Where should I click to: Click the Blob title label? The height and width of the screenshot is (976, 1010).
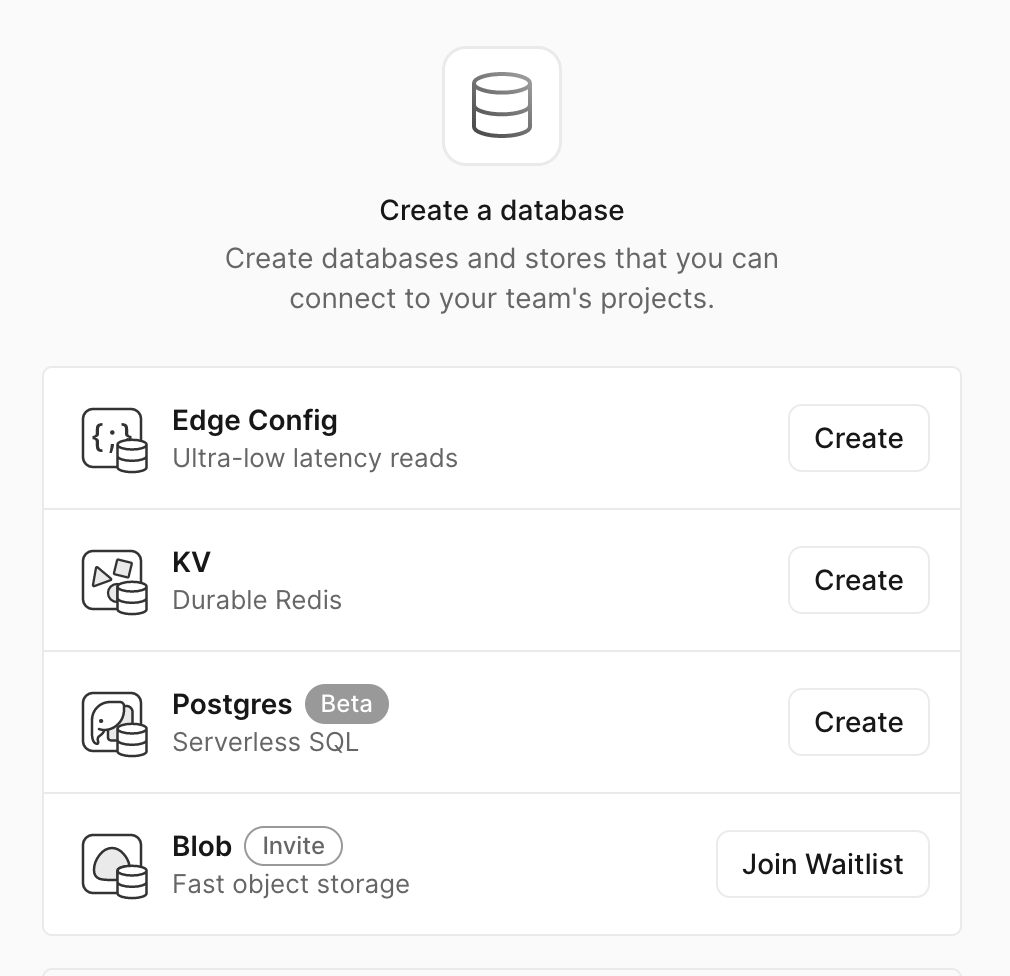(202, 846)
